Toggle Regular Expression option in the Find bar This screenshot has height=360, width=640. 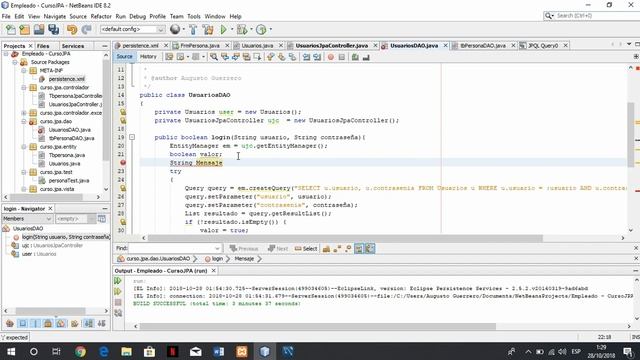pyautogui.click(x=348, y=249)
